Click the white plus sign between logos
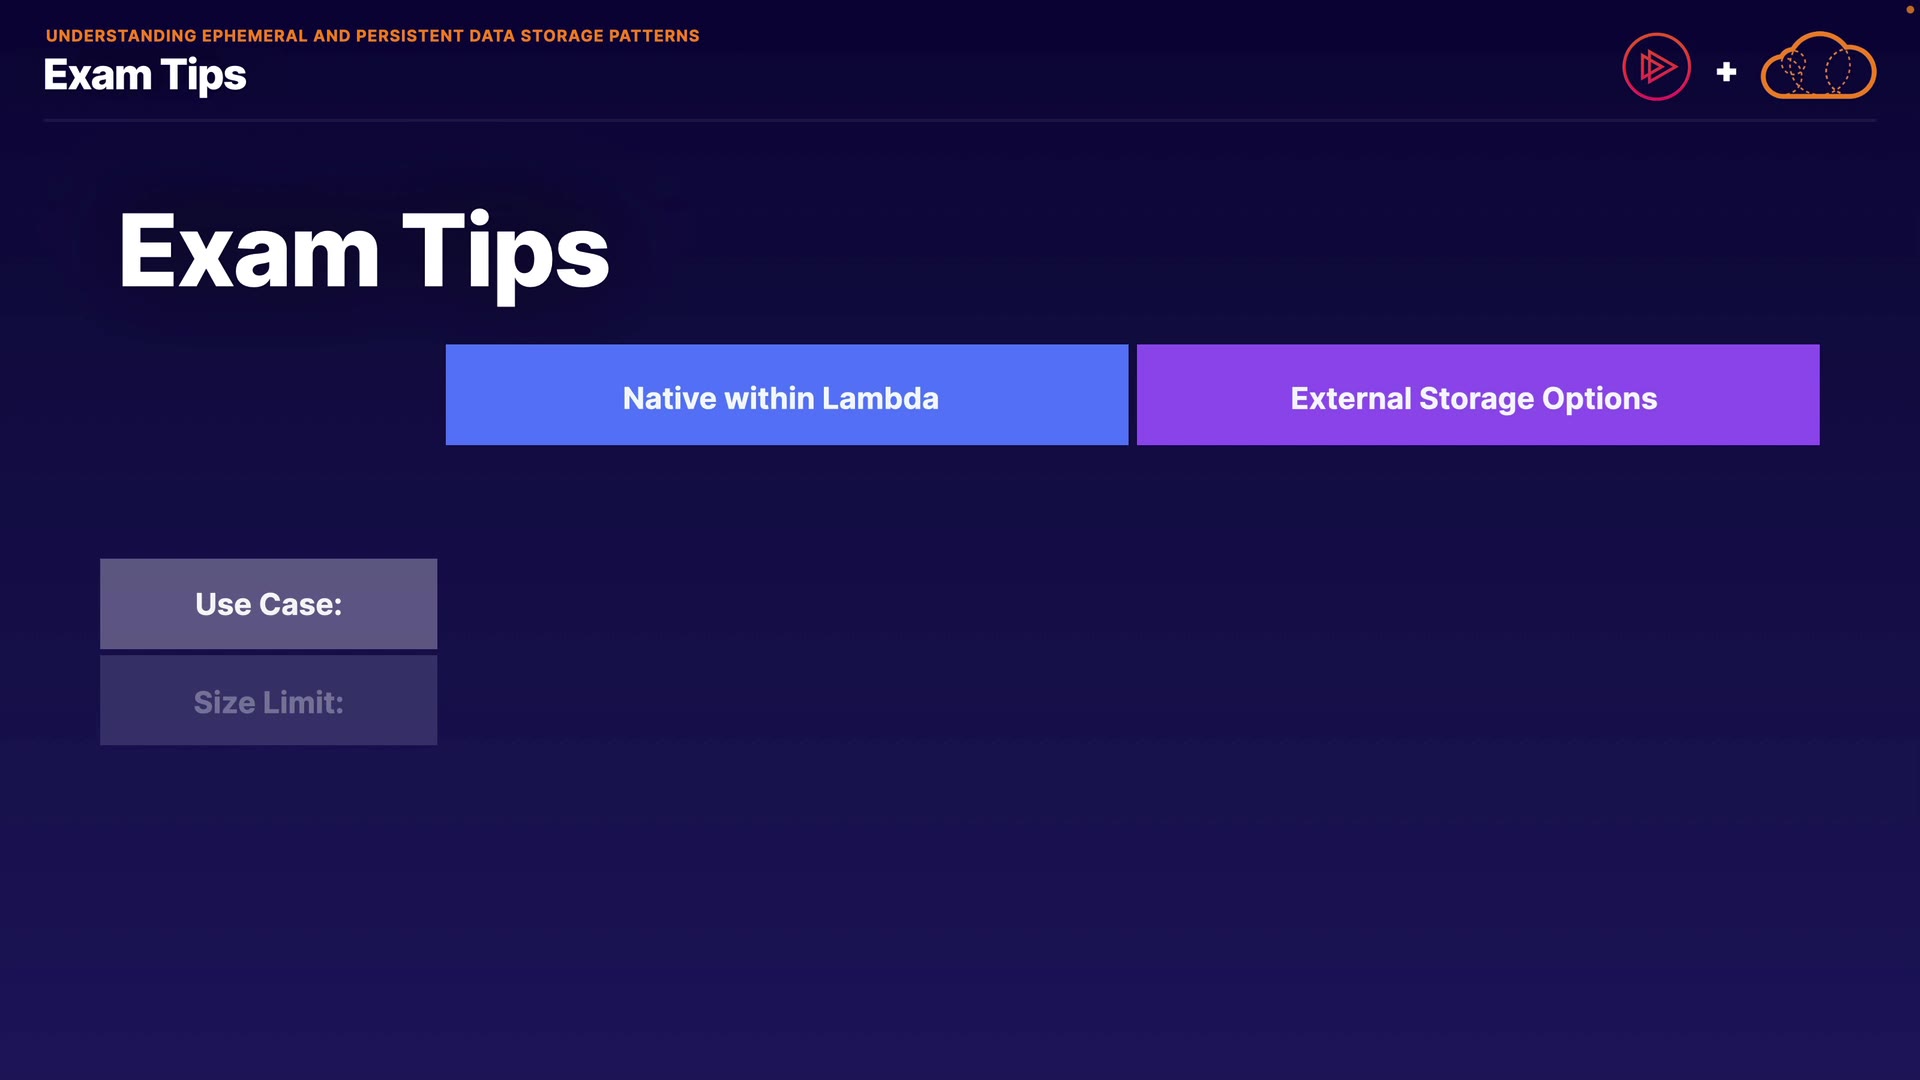The image size is (1920, 1080). pyautogui.click(x=1726, y=72)
